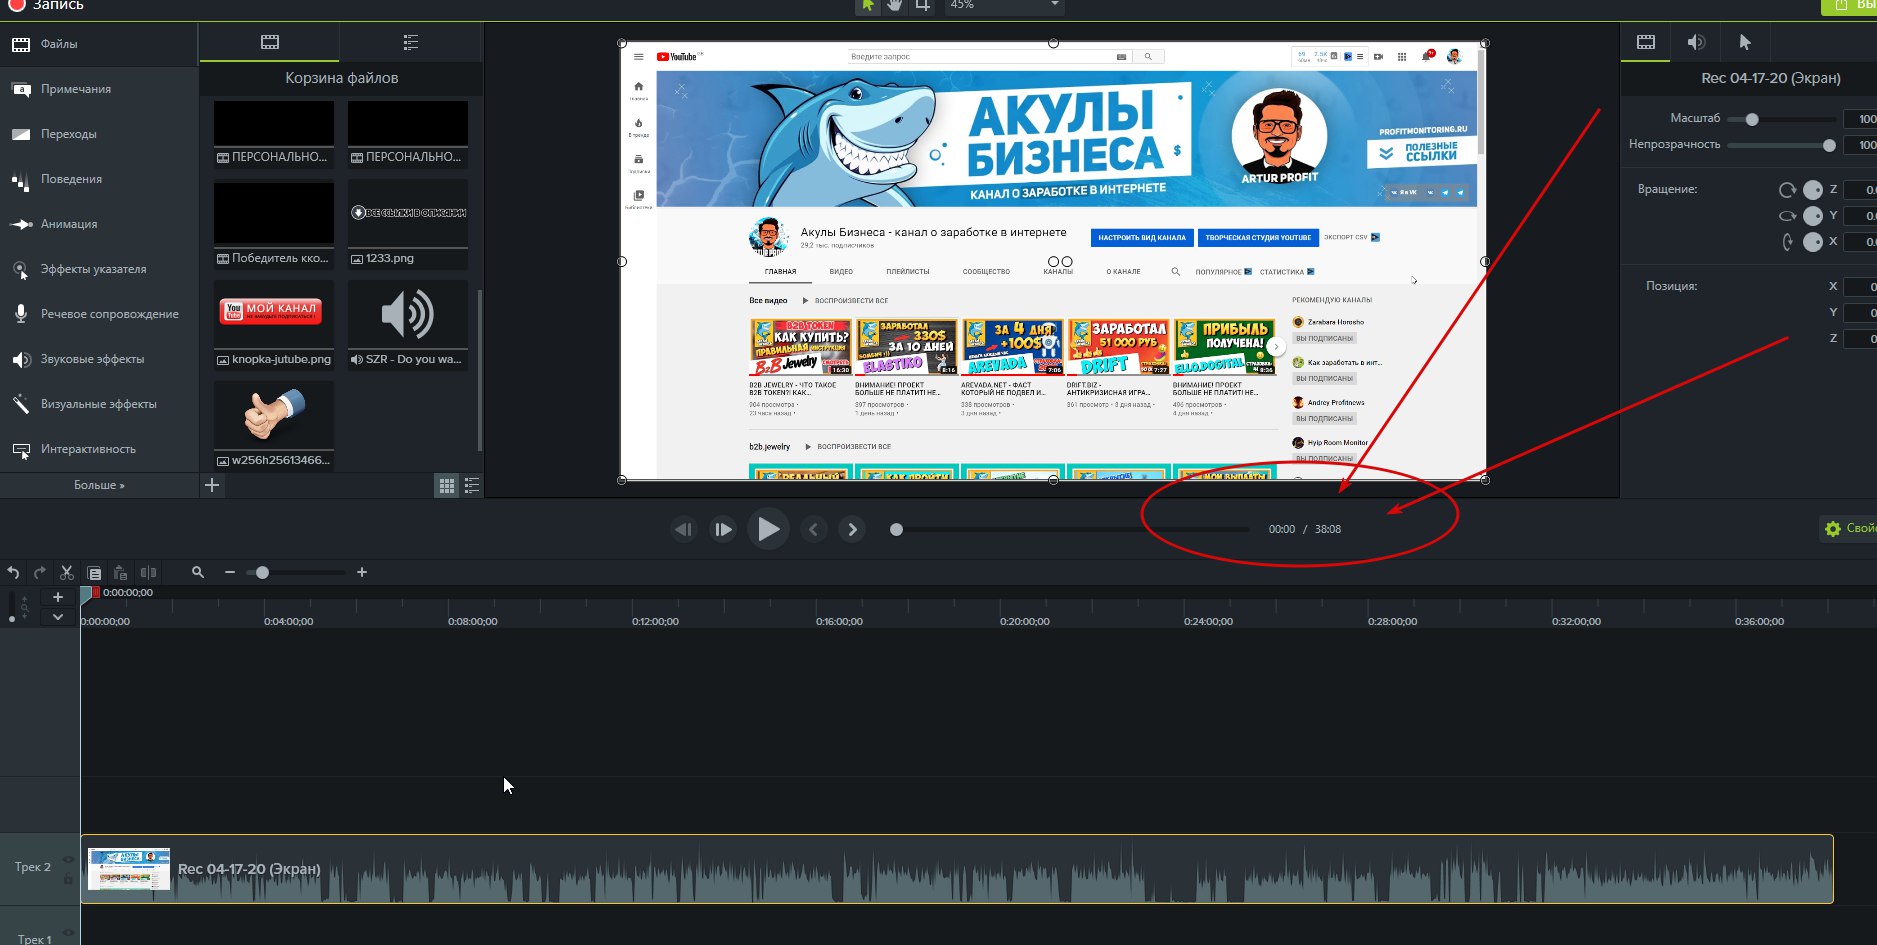Click the preview playback scrubber handle

[897, 530]
